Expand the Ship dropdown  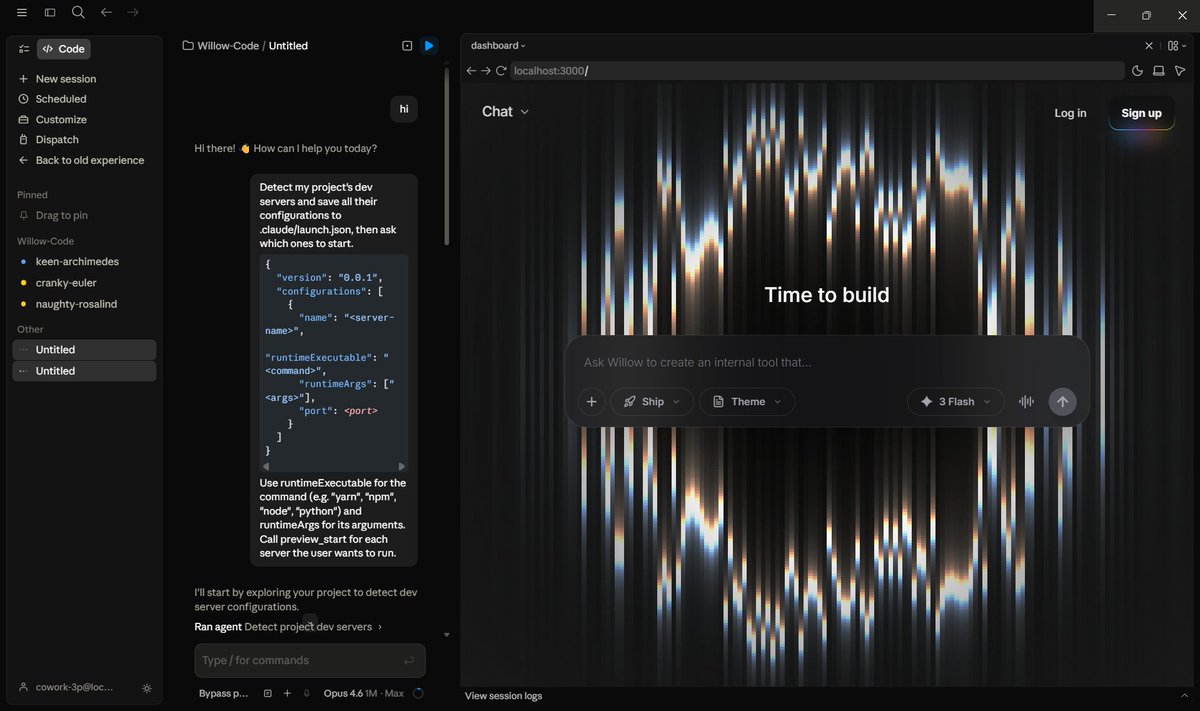click(x=651, y=401)
